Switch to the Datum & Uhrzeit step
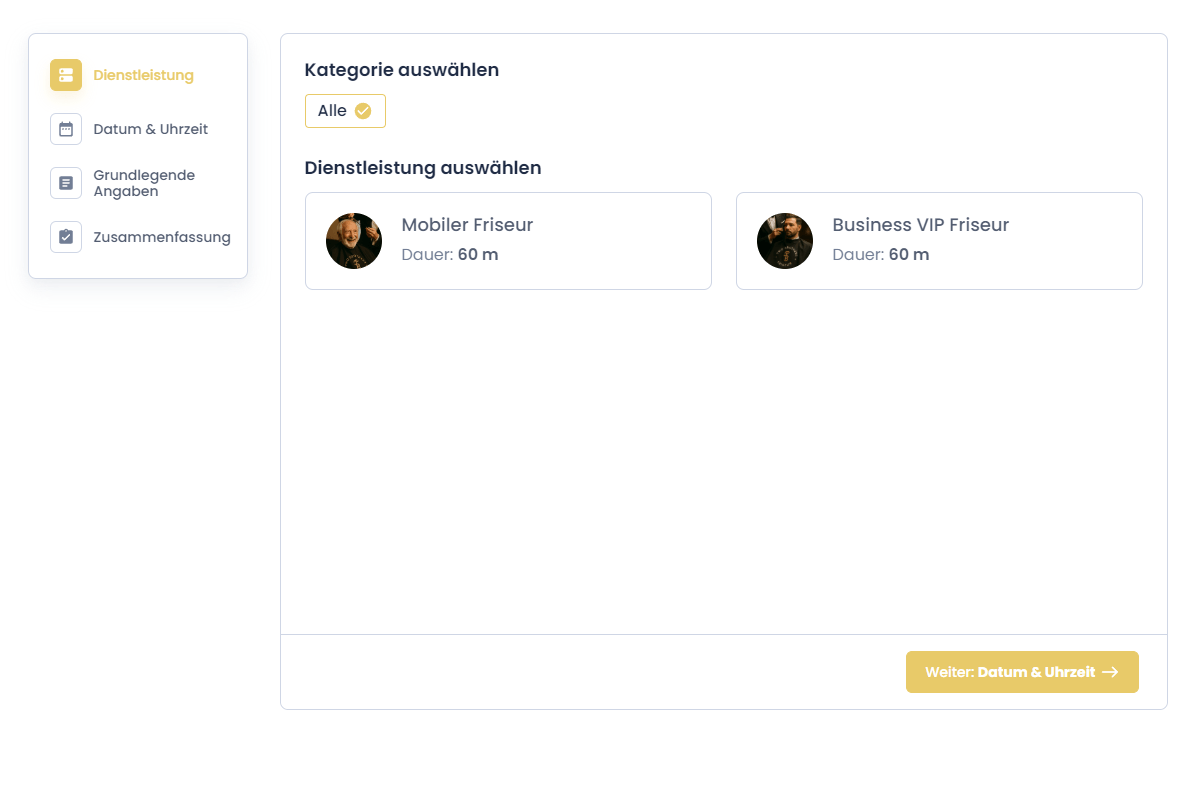The image size is (1204, 788). click(150, 129)
